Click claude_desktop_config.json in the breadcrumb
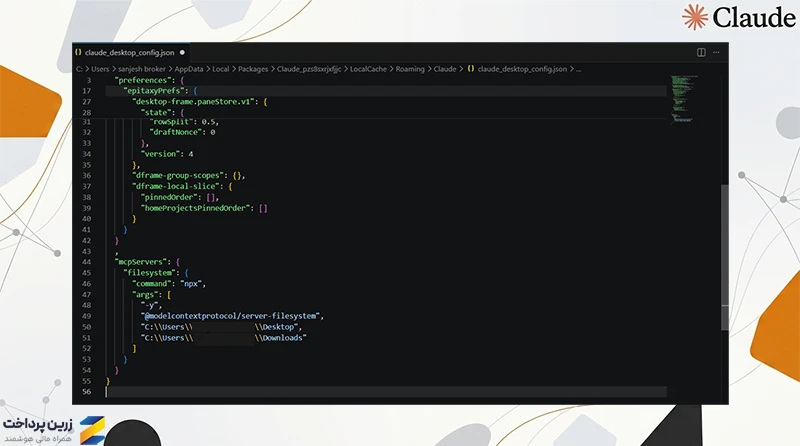Viewport: 800px width, 446px height. 522,69
